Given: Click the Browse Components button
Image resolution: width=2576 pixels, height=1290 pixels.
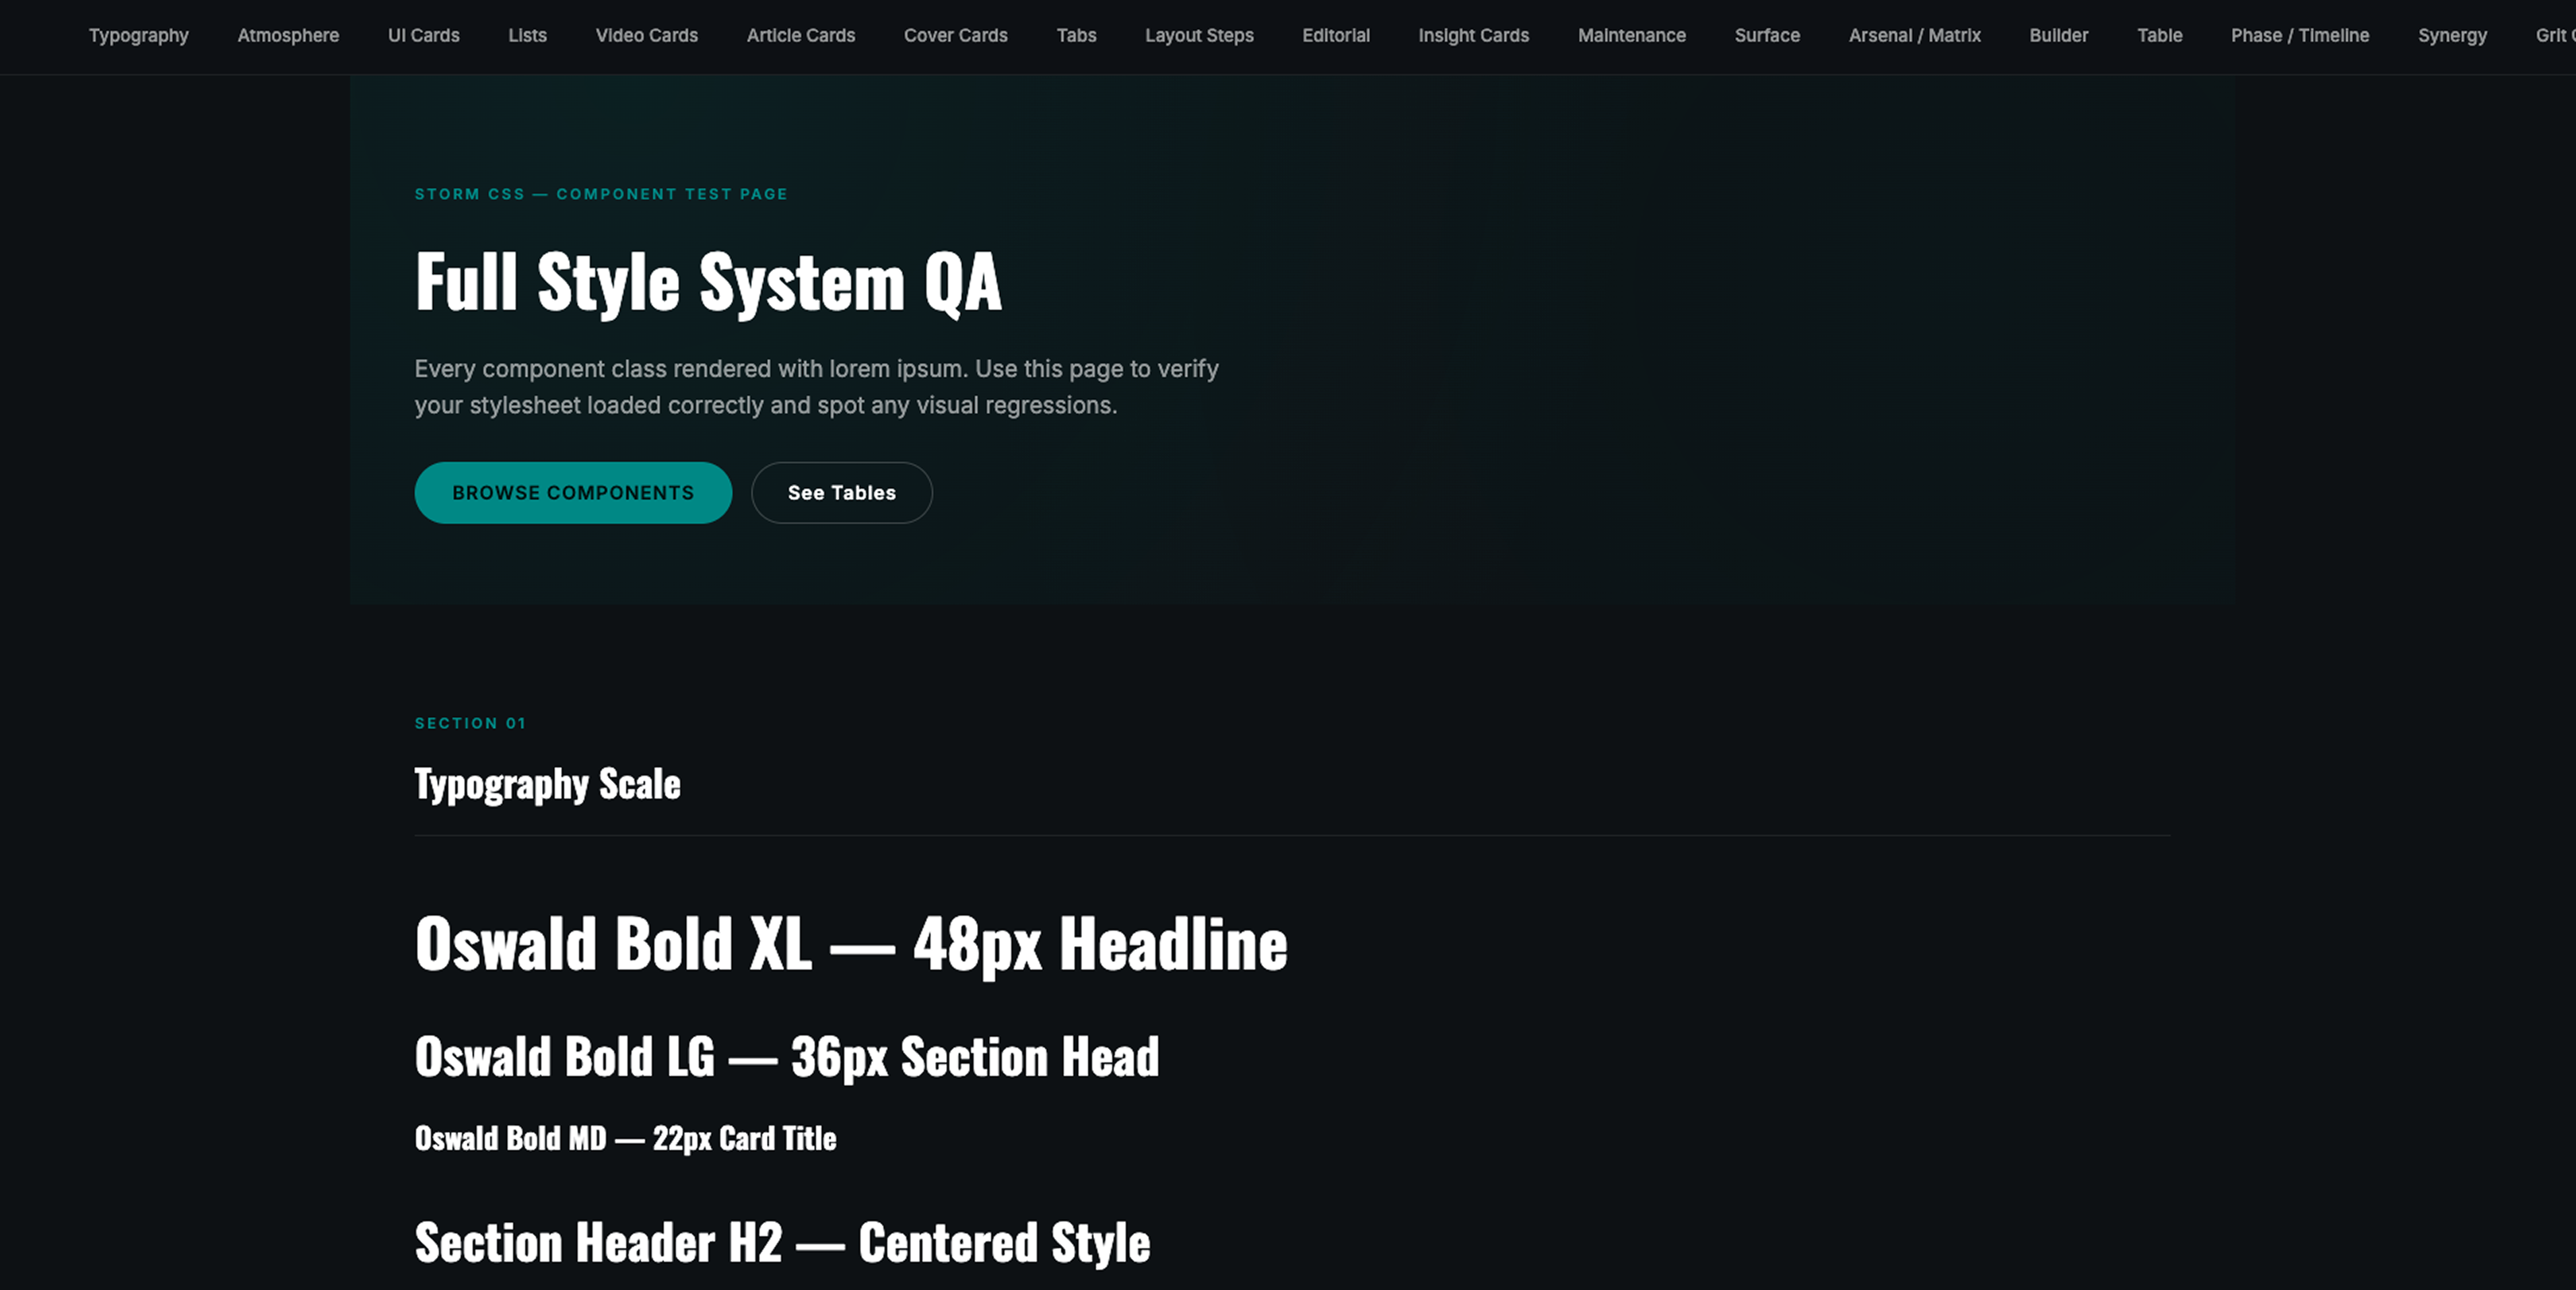Looking at the screenshot, I should pyautogui.click(x=573, y=493).
